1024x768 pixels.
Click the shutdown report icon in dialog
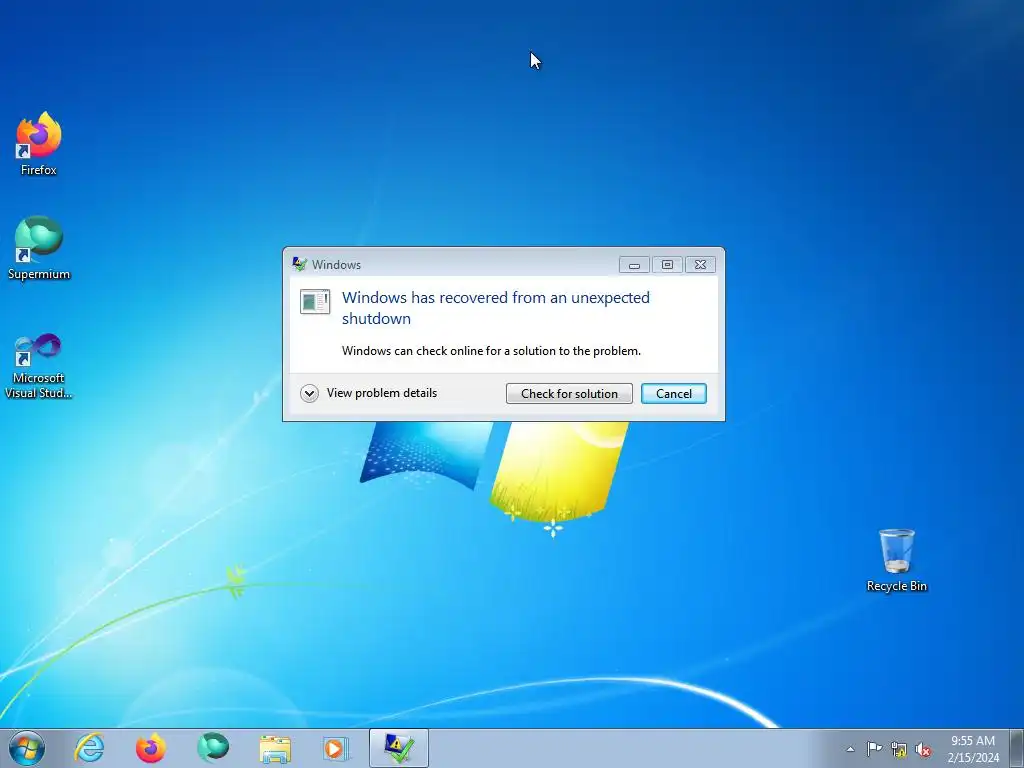pyautogui.click(x=315, y=302)
